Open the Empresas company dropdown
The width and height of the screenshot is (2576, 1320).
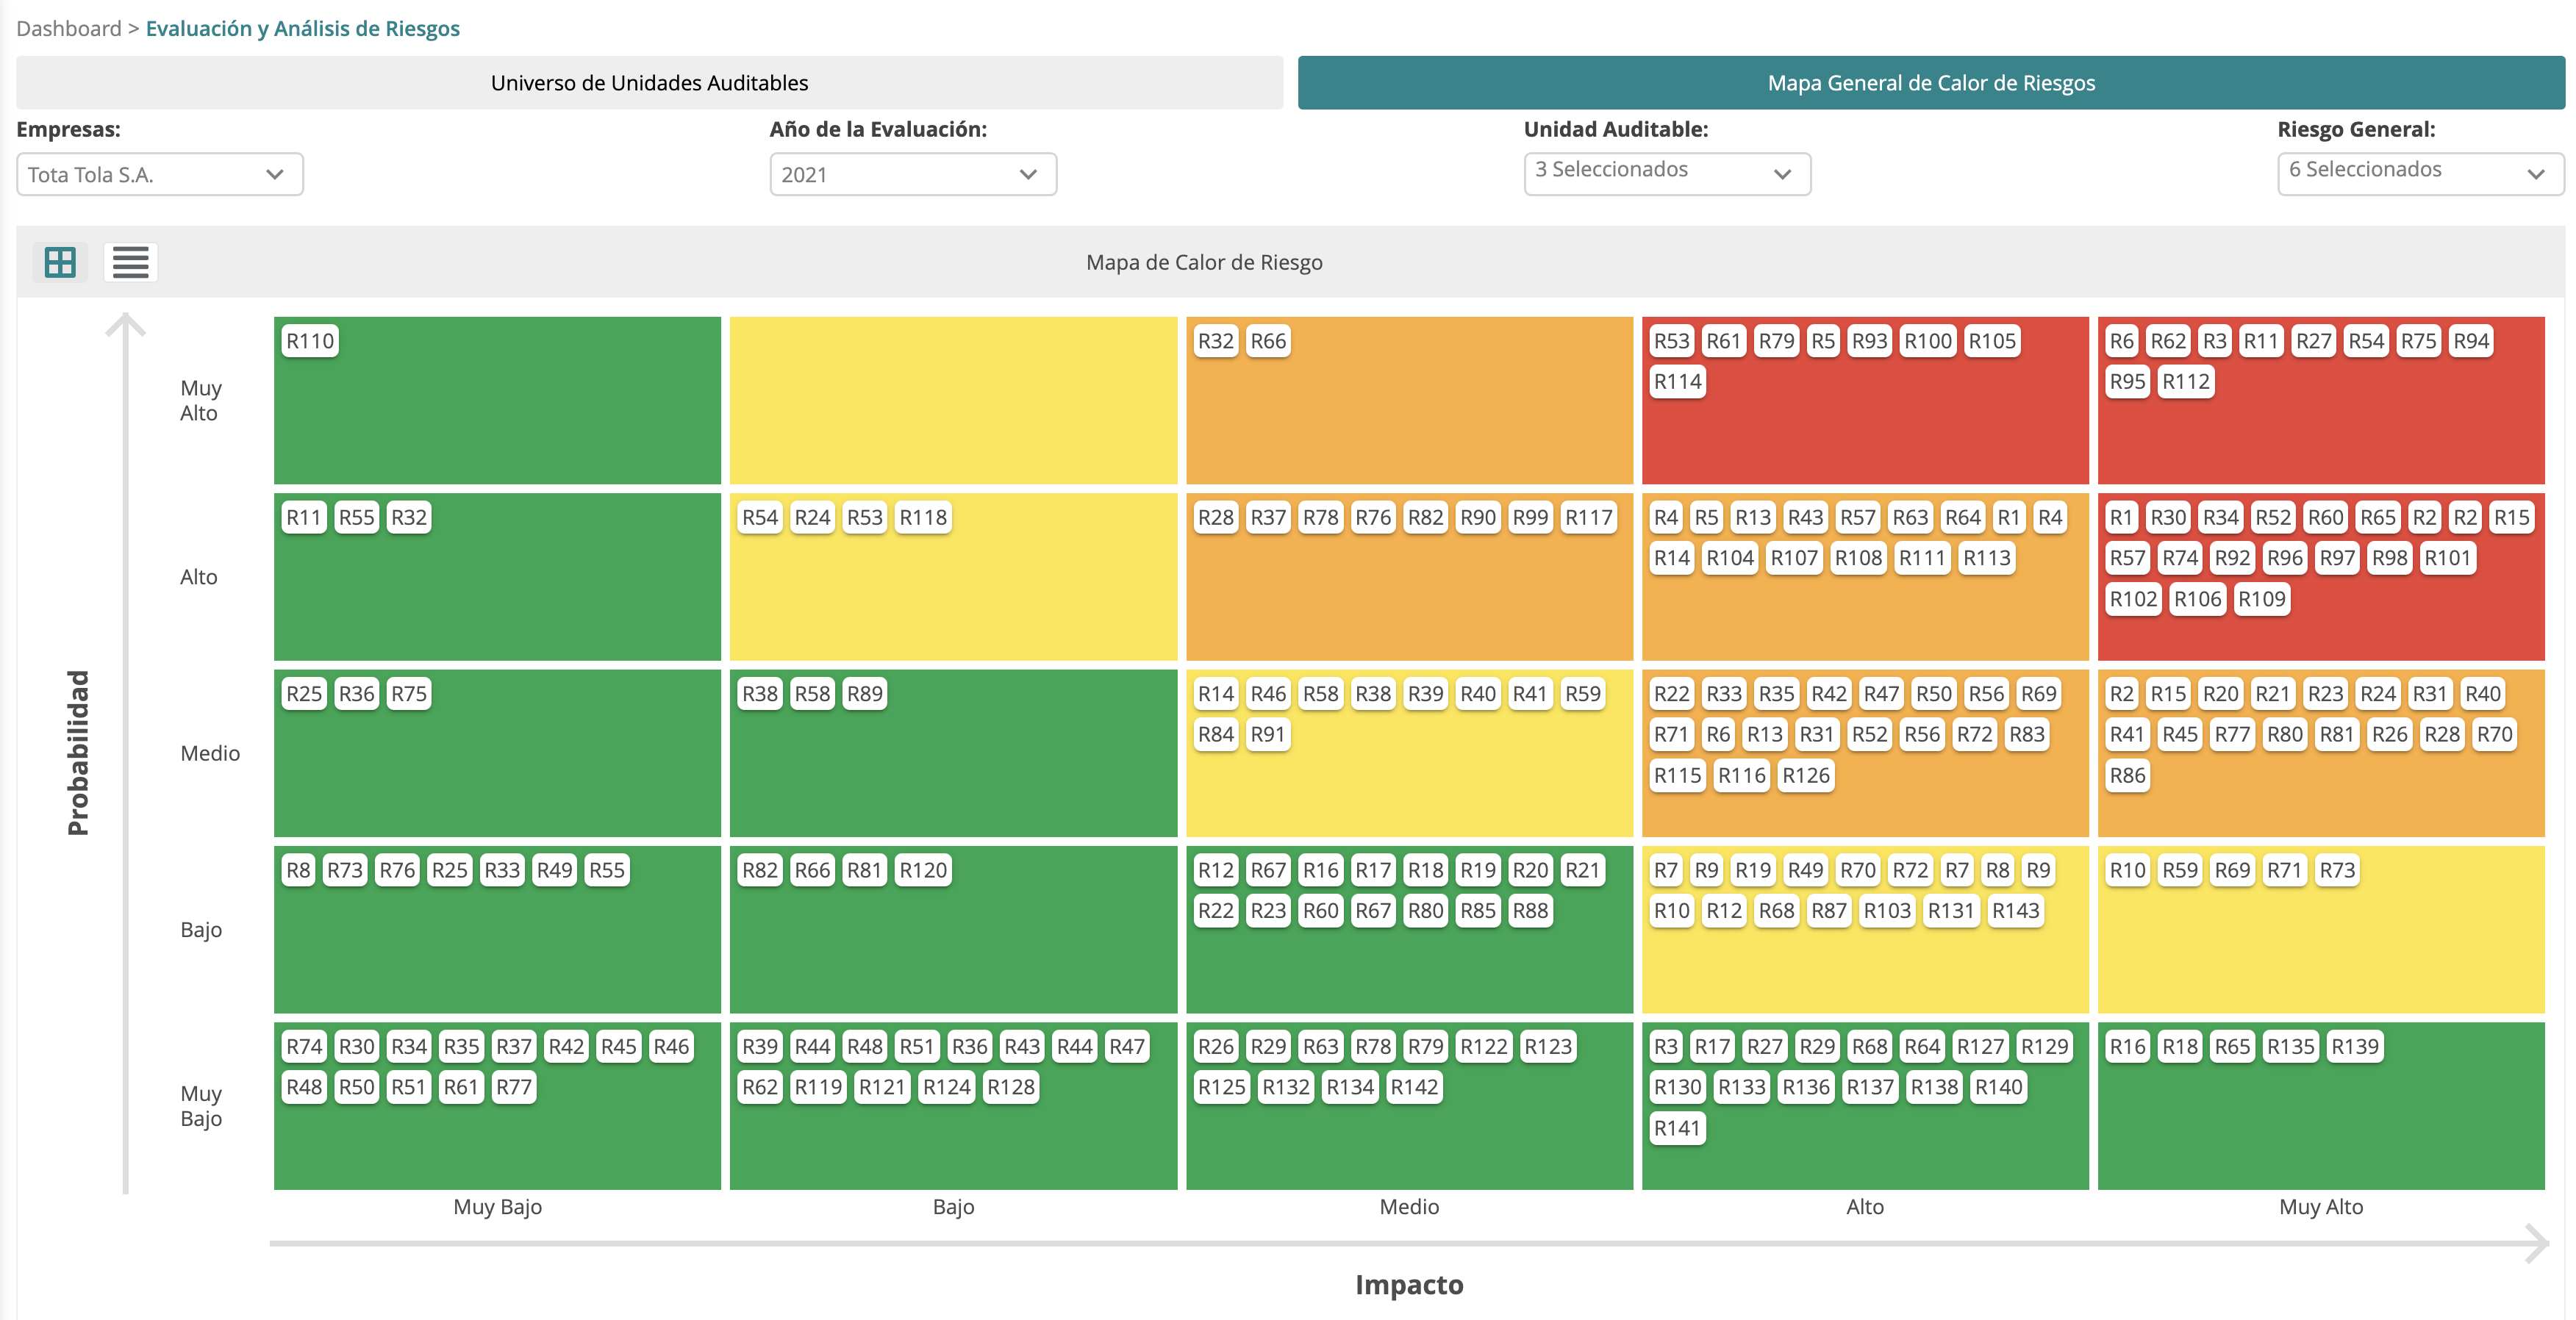tap(159, 174)
